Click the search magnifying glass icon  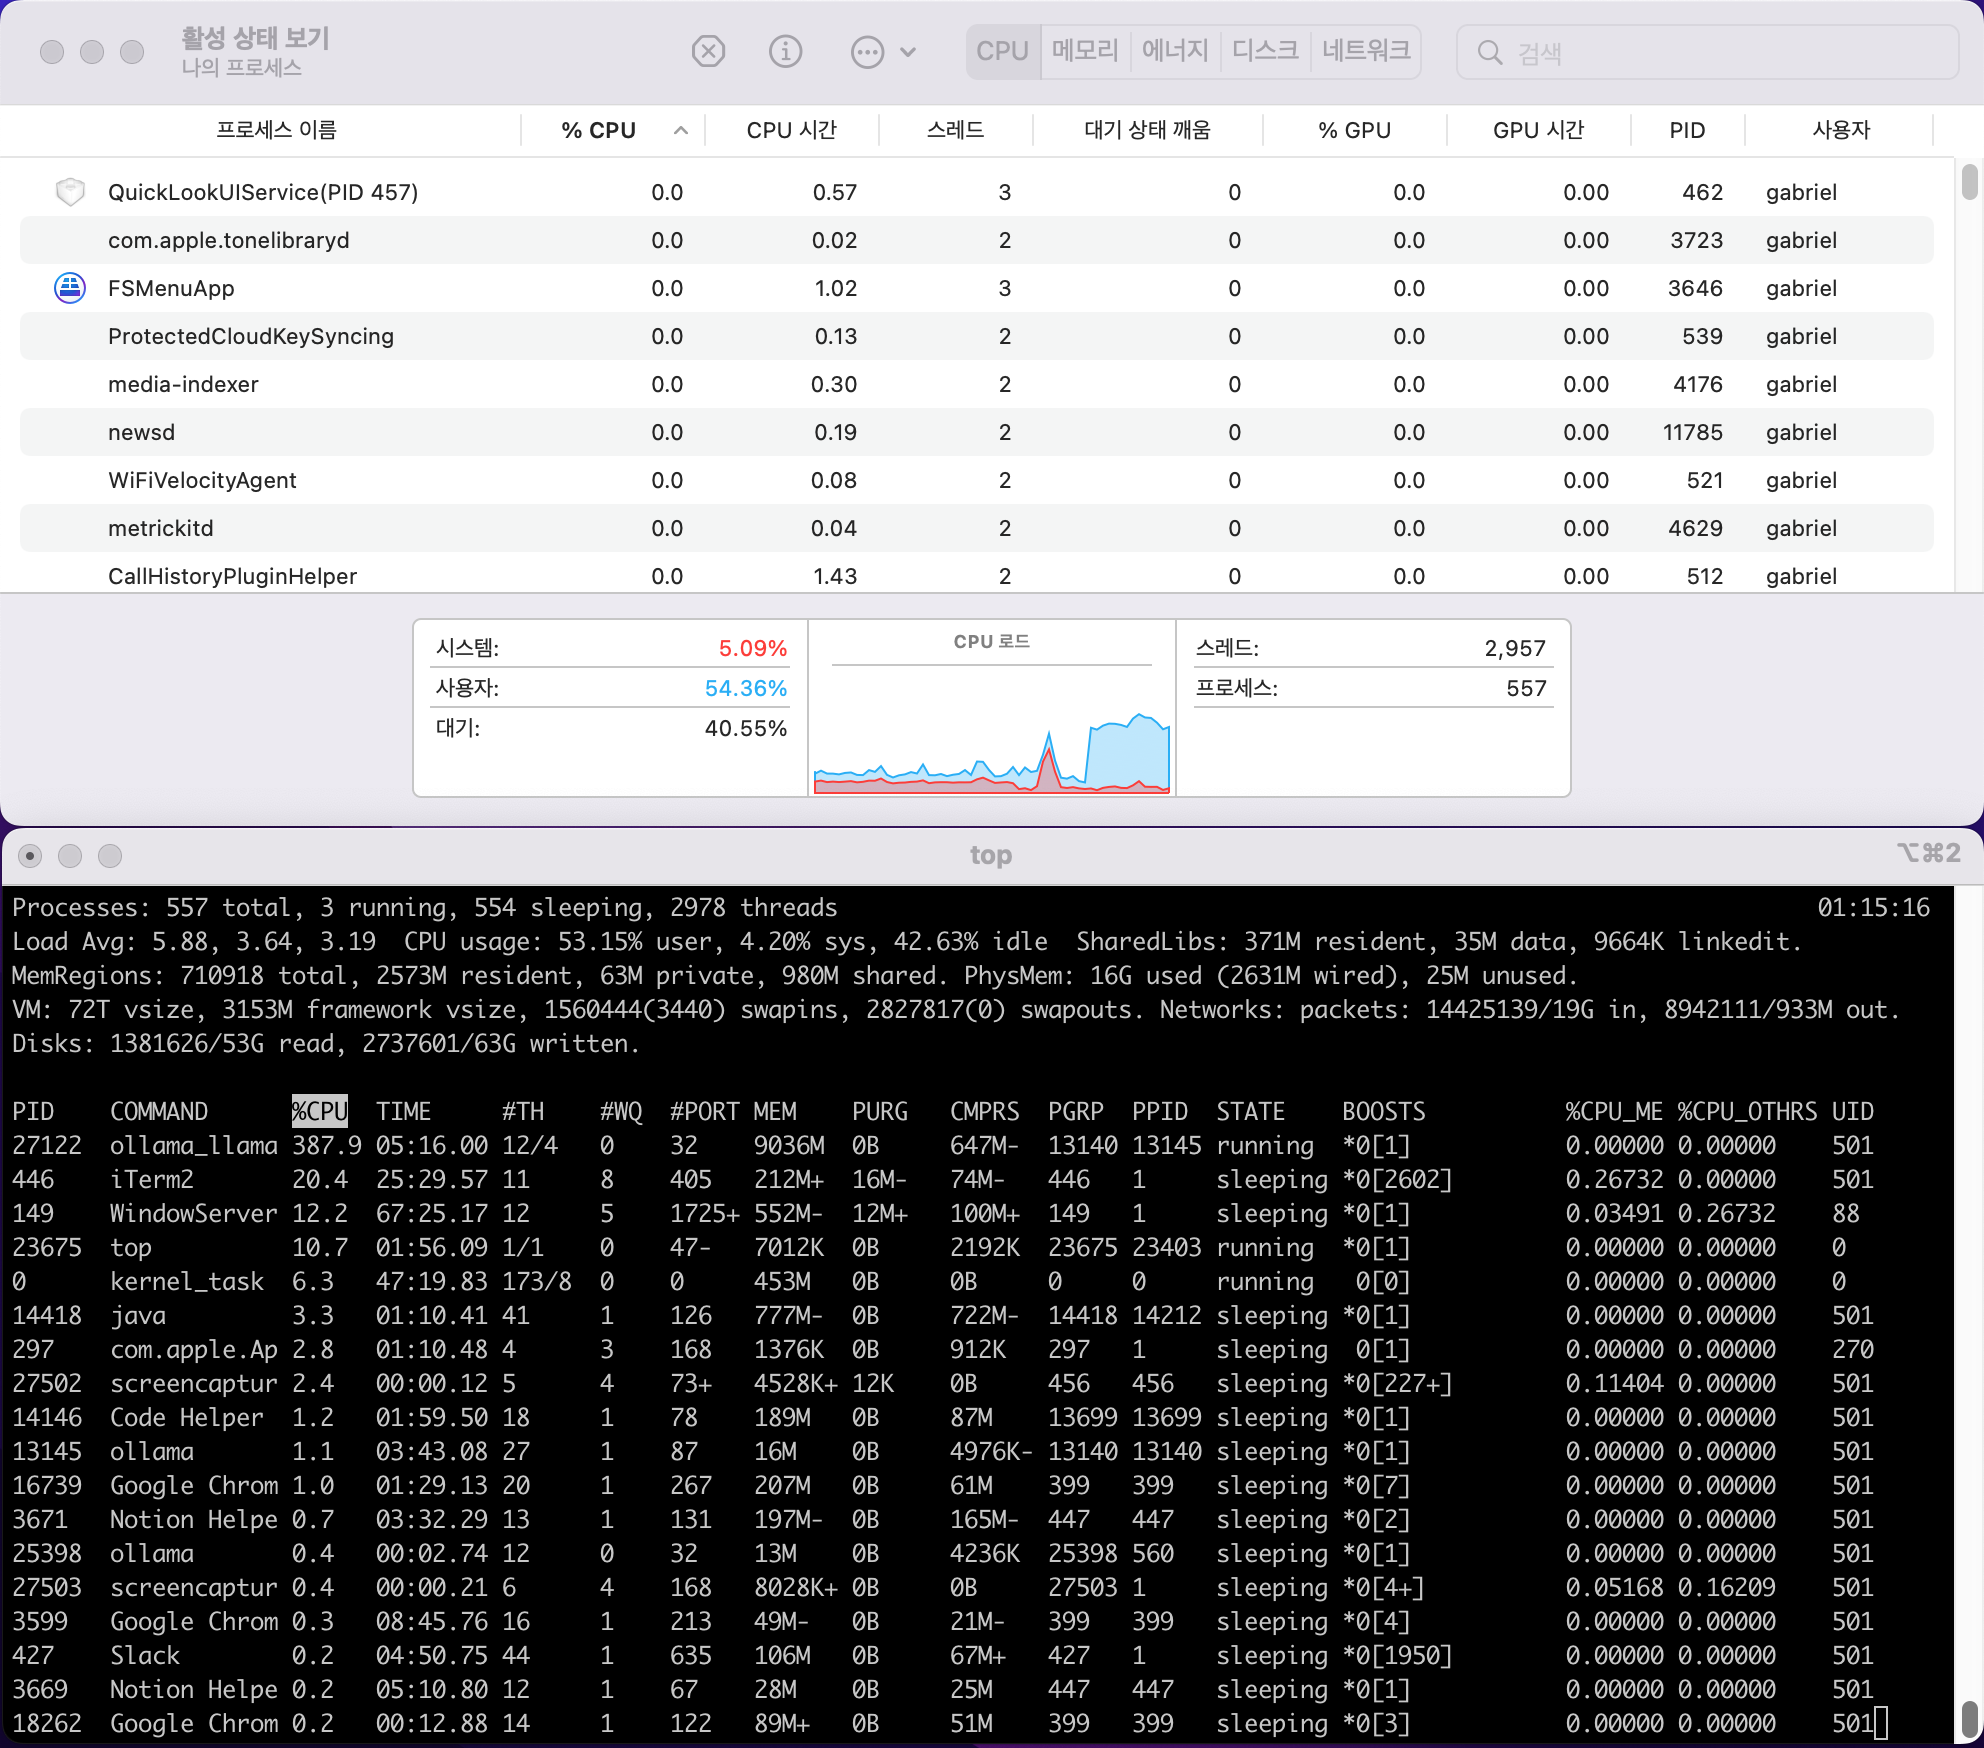1489,53
